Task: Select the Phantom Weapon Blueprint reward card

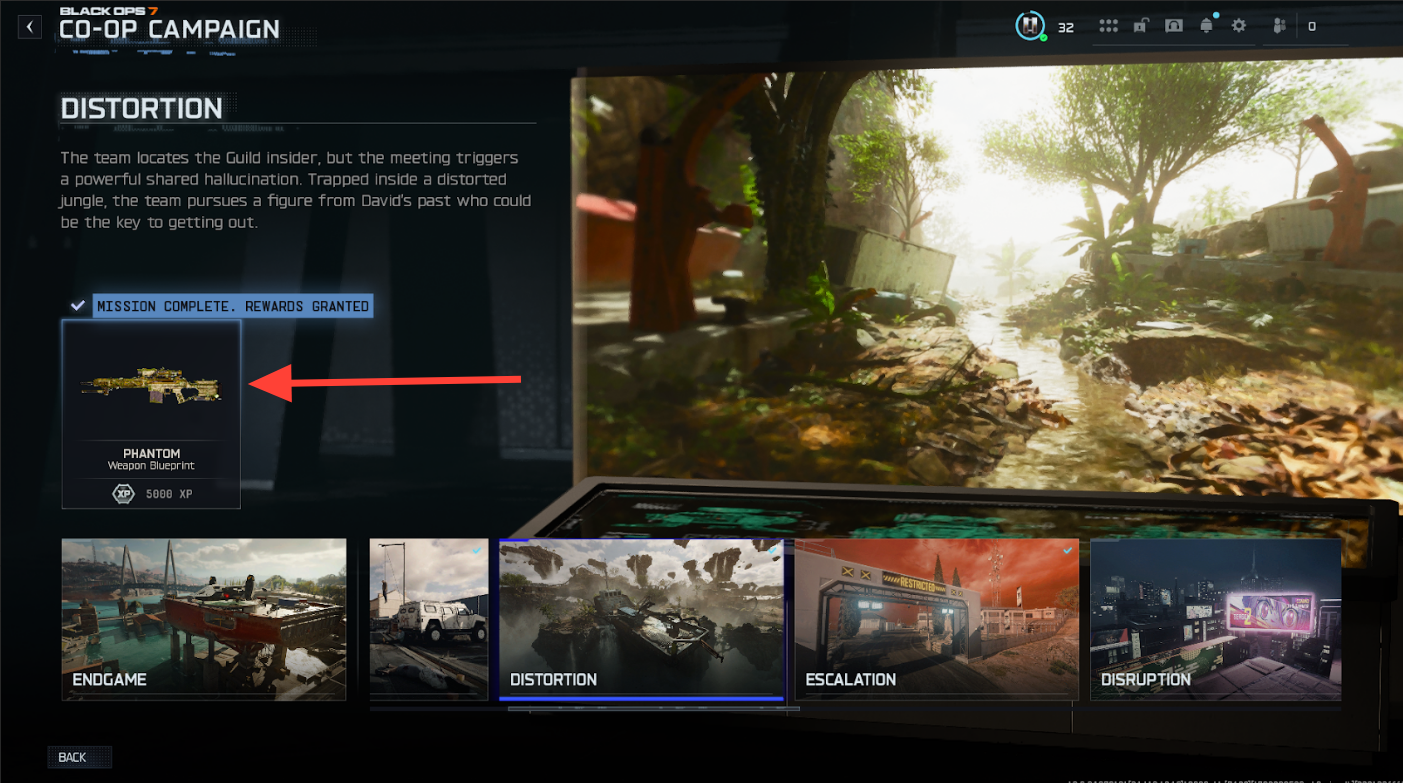Action: click(x=151, y=414)
